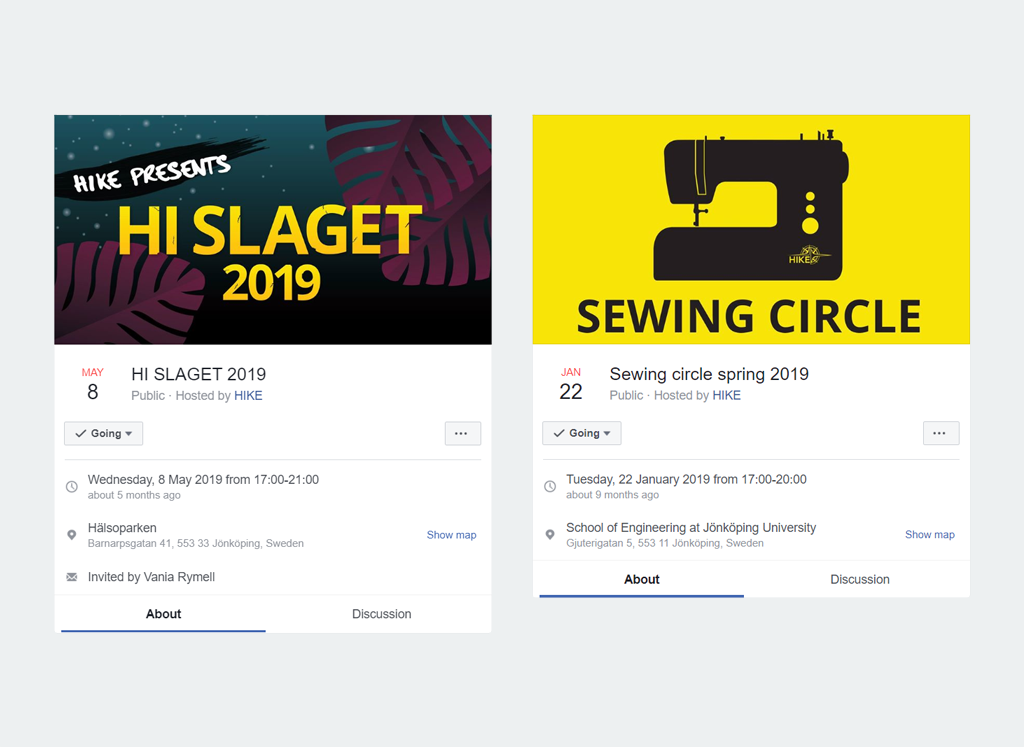
Task: Open three-dot options menu for Sewing circle event
Action: coord(940,433)
